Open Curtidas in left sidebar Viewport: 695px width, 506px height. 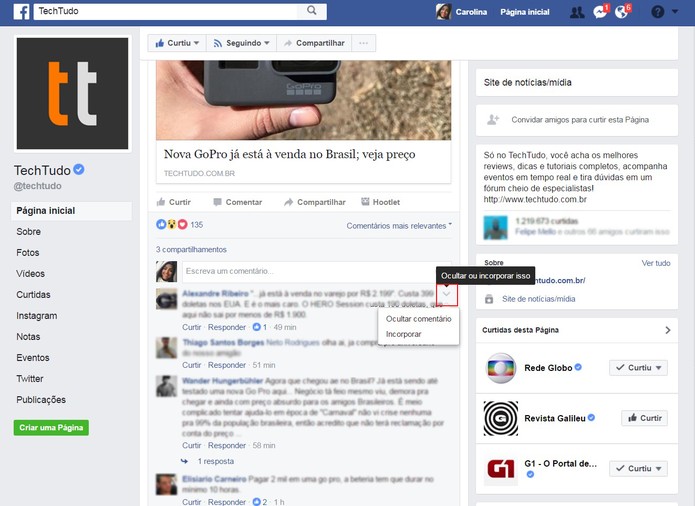pyautogui.click(x=33, y=294)
